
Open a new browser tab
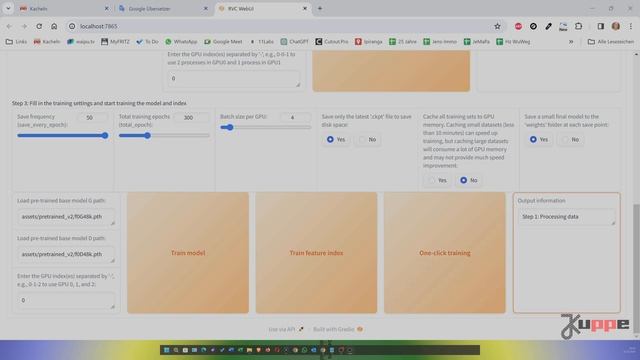click(x=320, y=8)
